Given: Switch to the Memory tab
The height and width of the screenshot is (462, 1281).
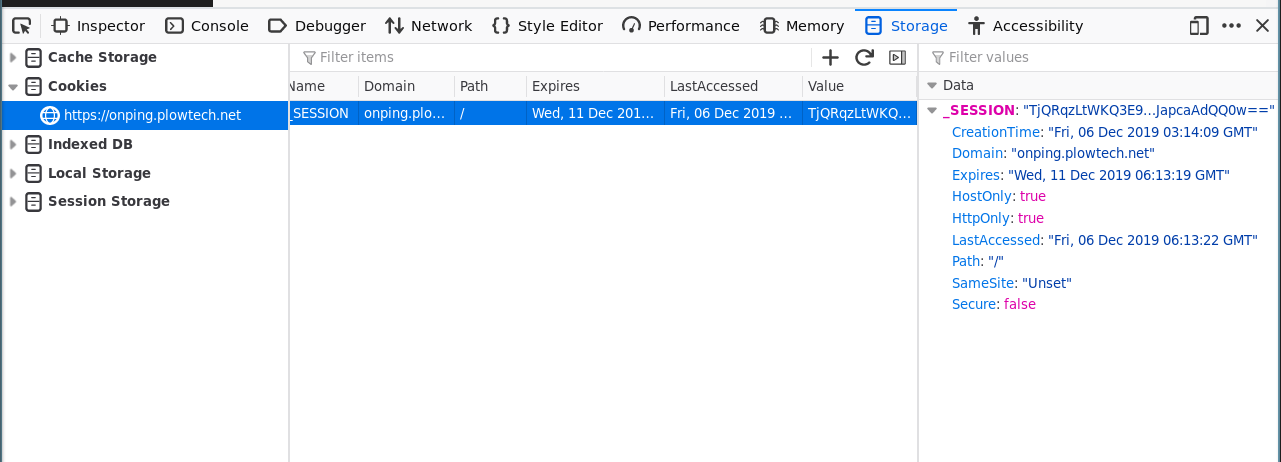Looking at the screenshot, I should [x=801, y=26].
